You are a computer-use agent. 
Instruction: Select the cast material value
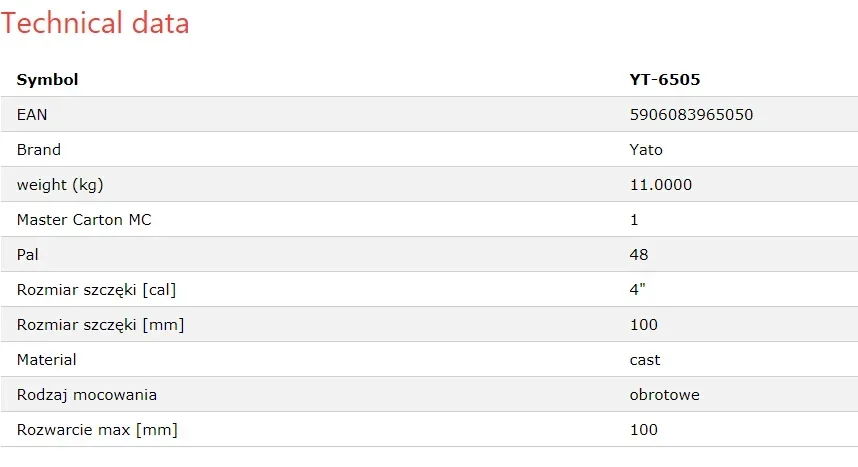coord(645,360)
